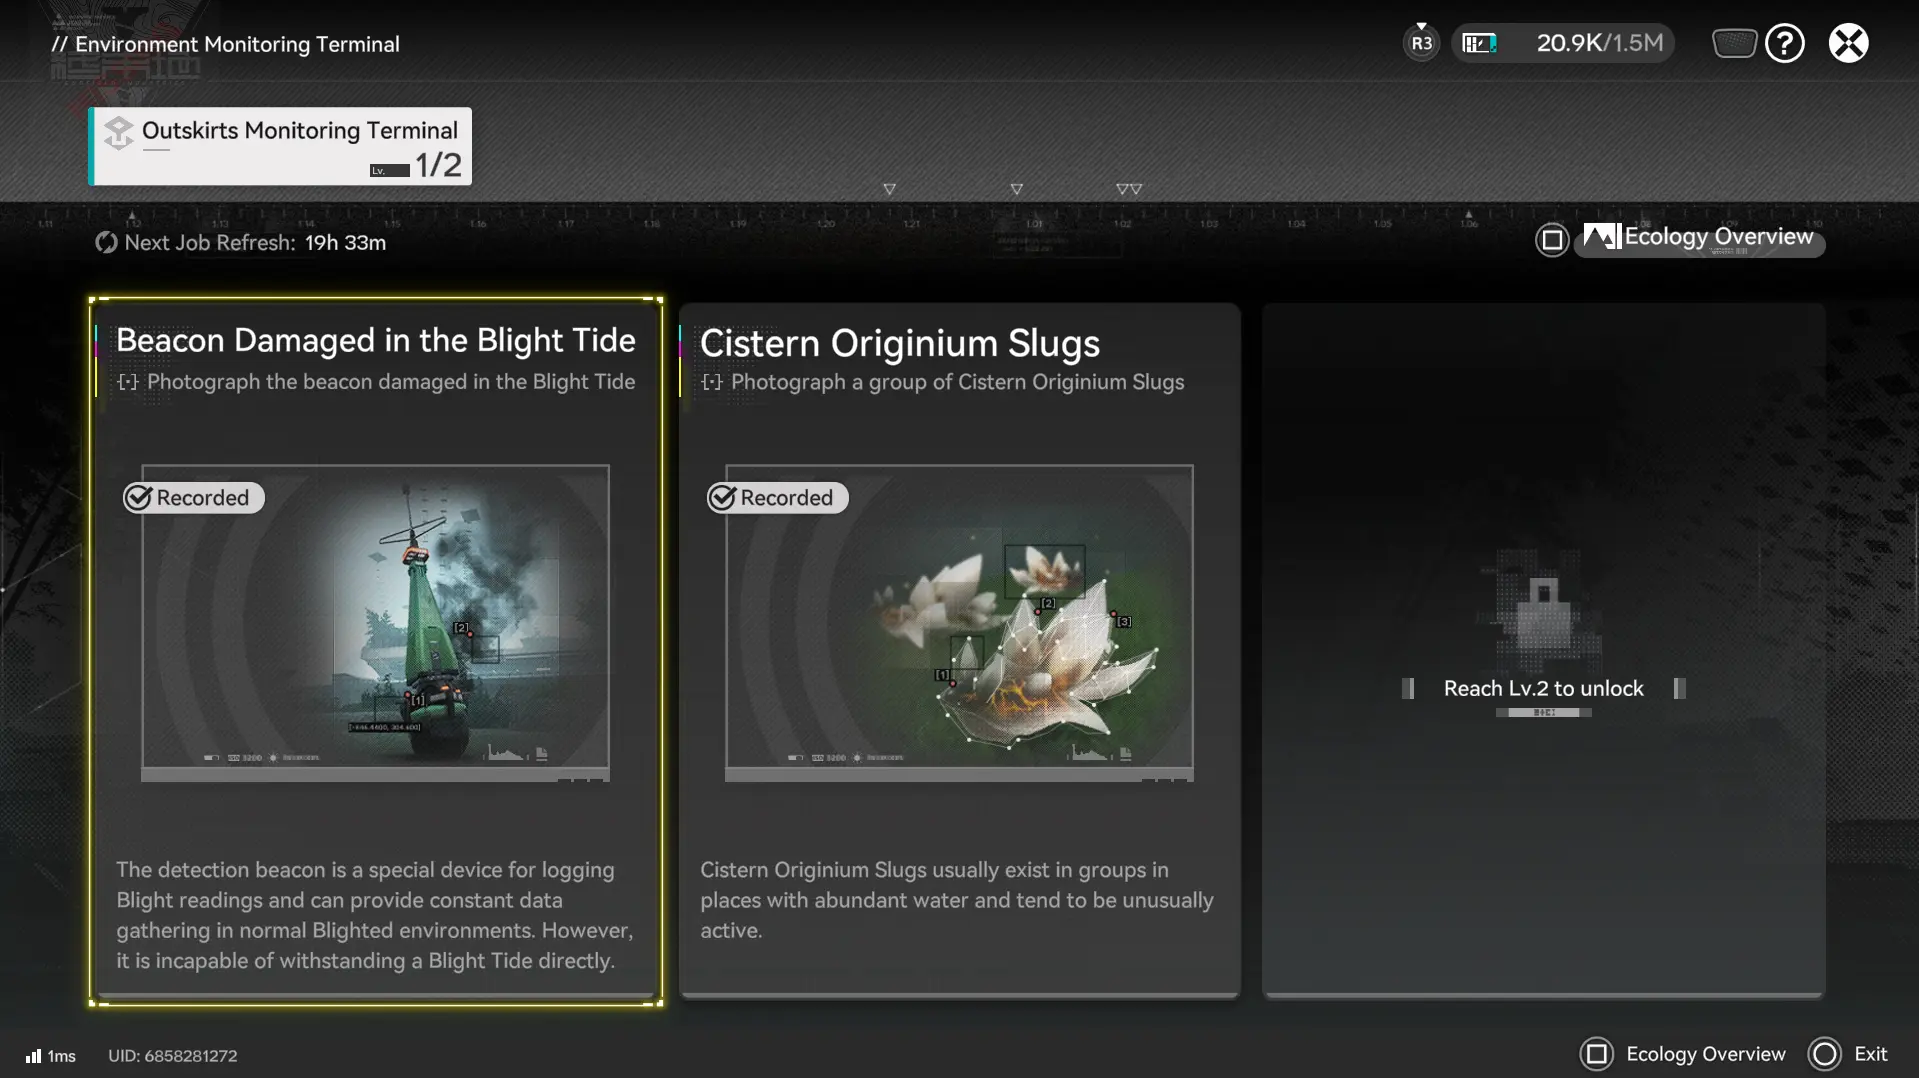Screen dimensions: 1919x1078
Task: Click the R3 button indicator icon
Action: click(x=1421, y=43)
